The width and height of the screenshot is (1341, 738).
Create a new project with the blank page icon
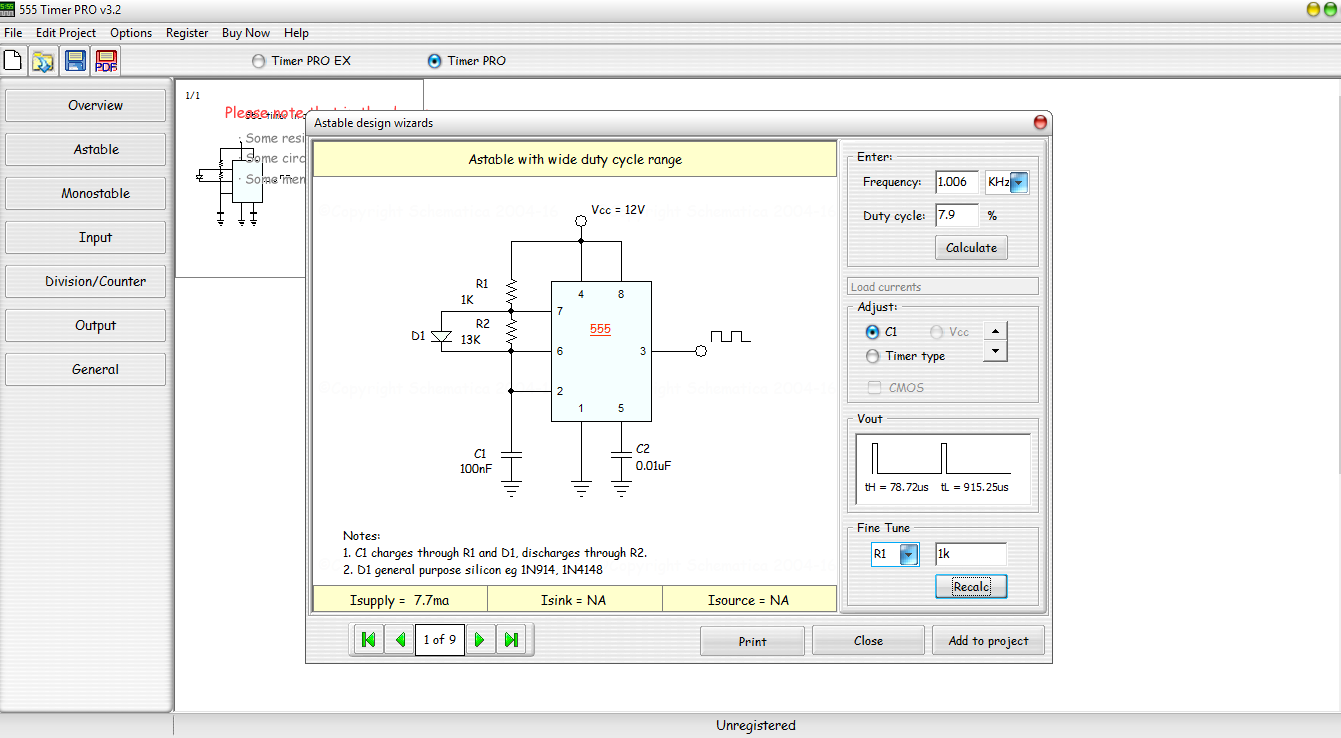13,61
